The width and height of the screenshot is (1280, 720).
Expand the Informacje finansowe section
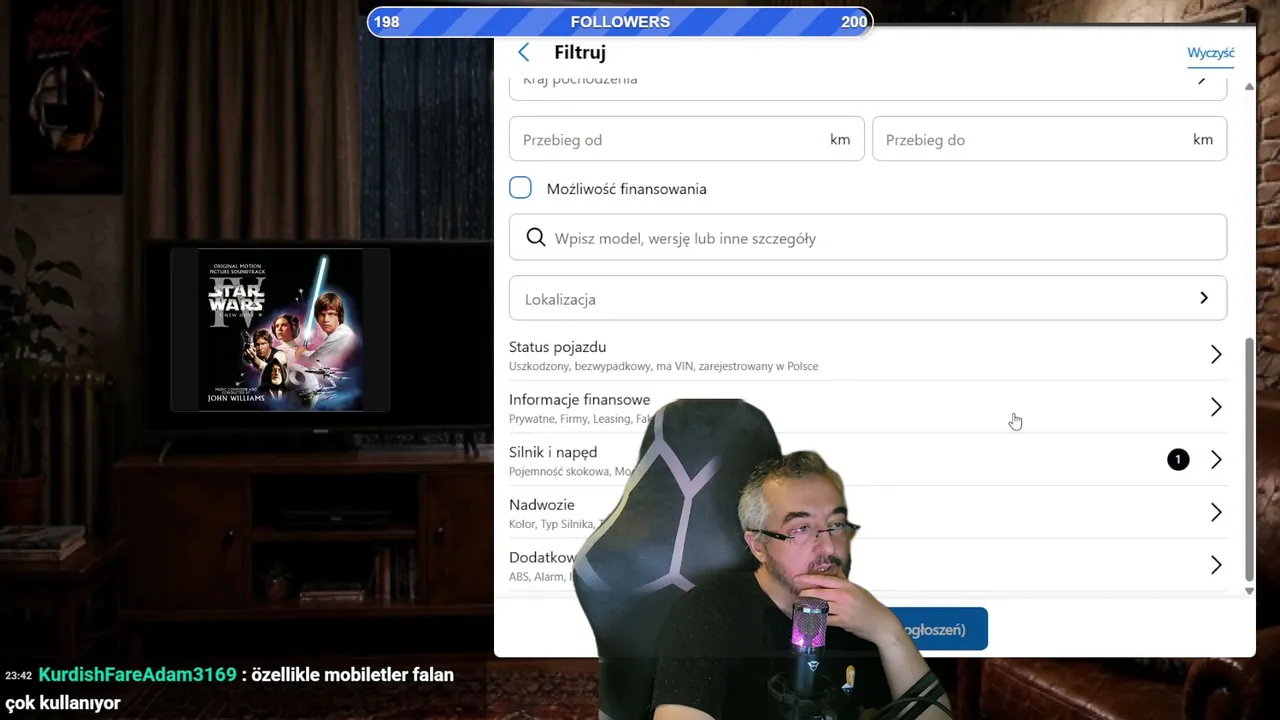coord(867,408)
